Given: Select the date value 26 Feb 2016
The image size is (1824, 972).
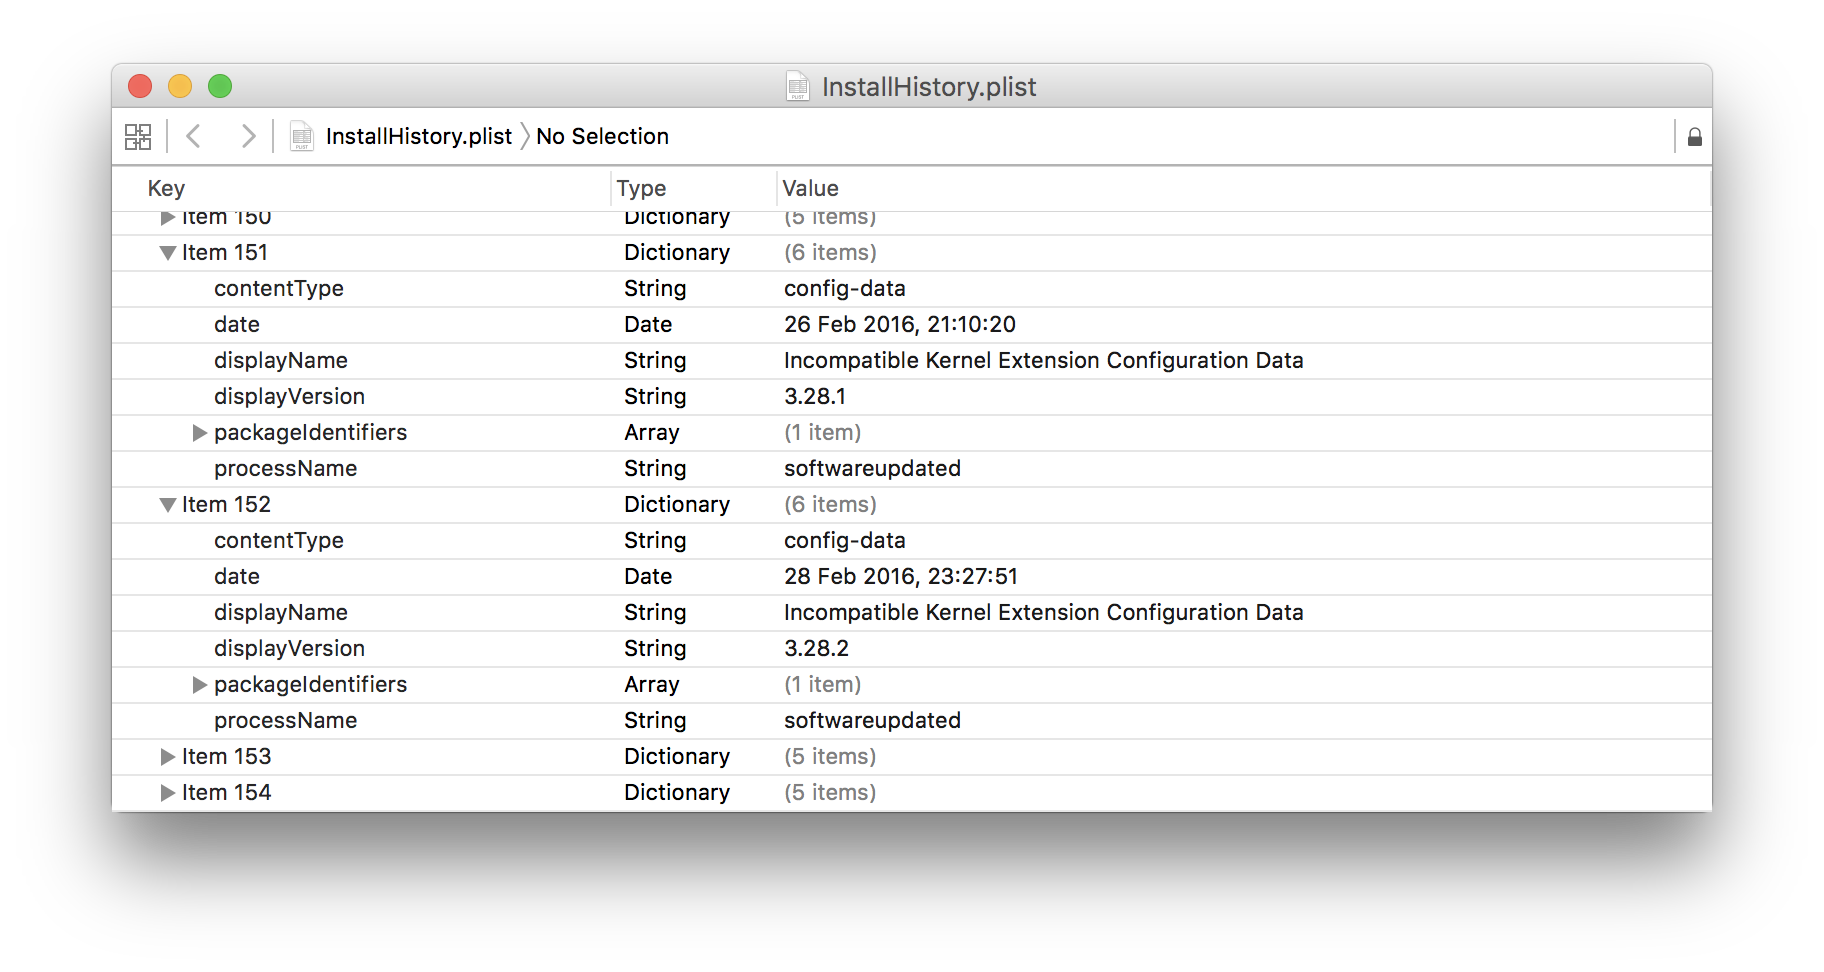Looking at the screenshot, I should pos(899,325).
